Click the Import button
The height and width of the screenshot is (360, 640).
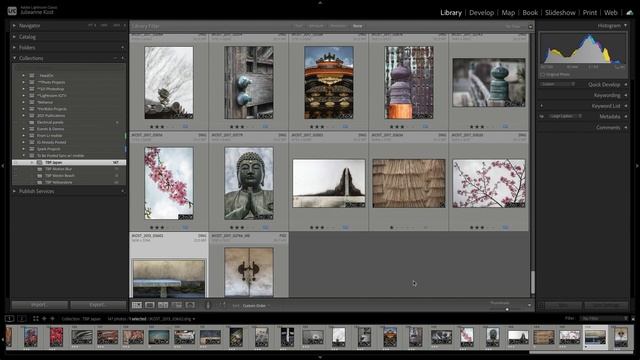click(39, 305)
